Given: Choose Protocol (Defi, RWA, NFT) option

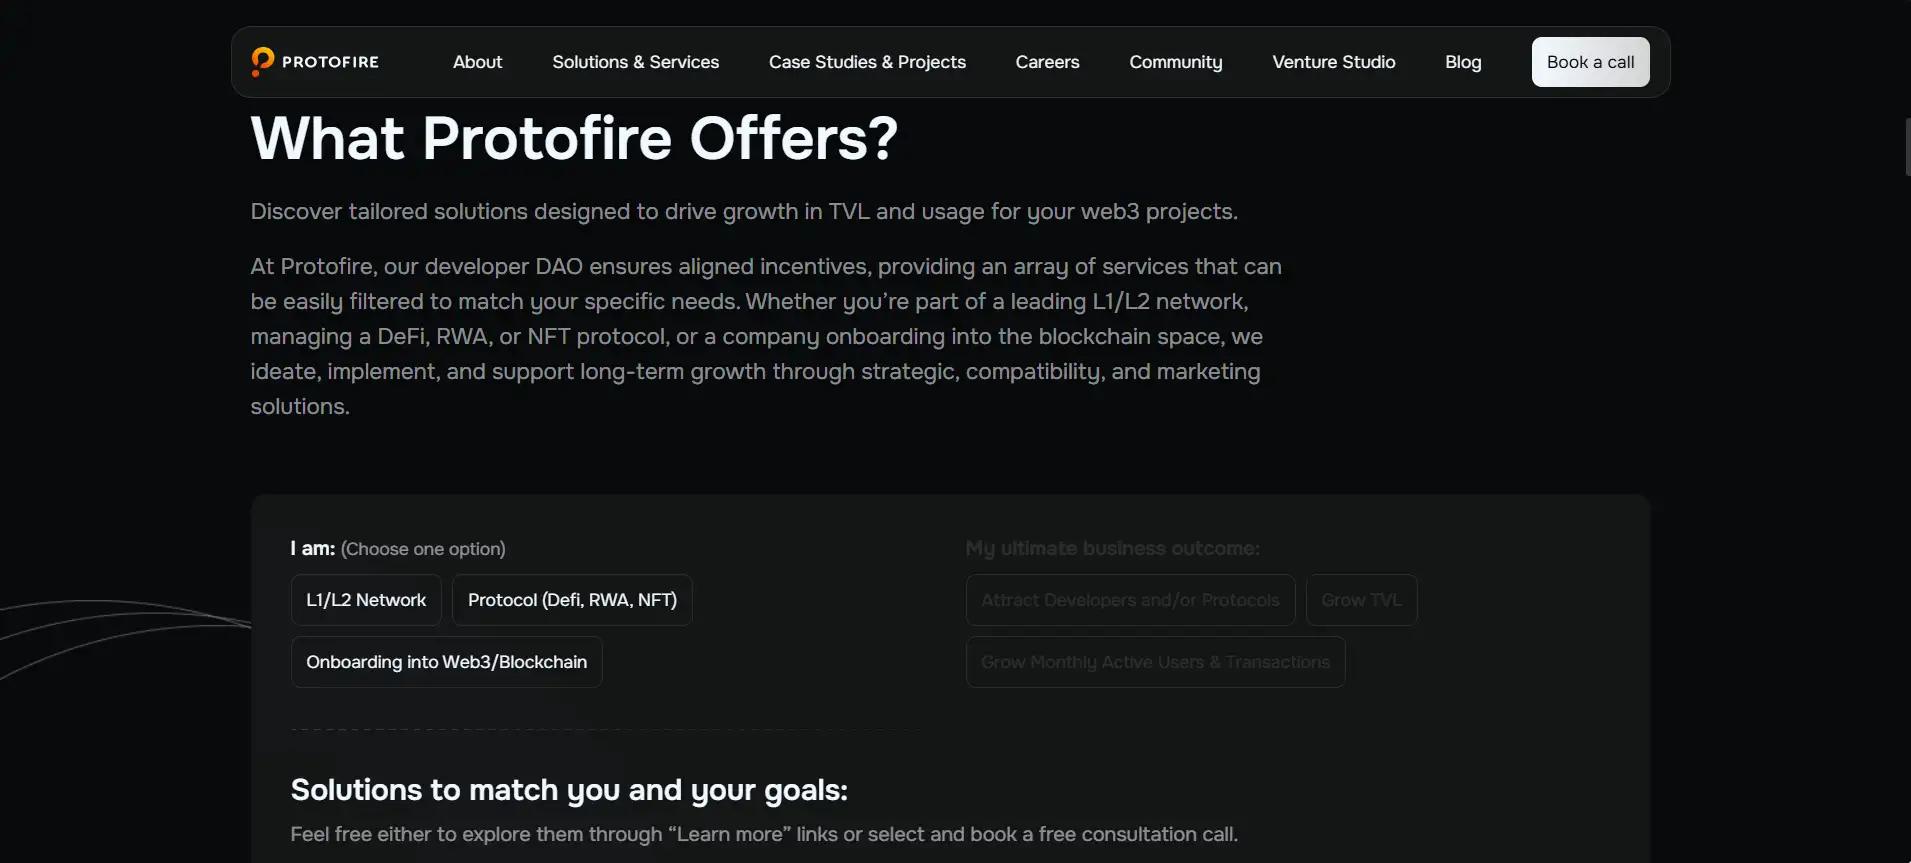Looking at the screenshot, I should point(572,600).
